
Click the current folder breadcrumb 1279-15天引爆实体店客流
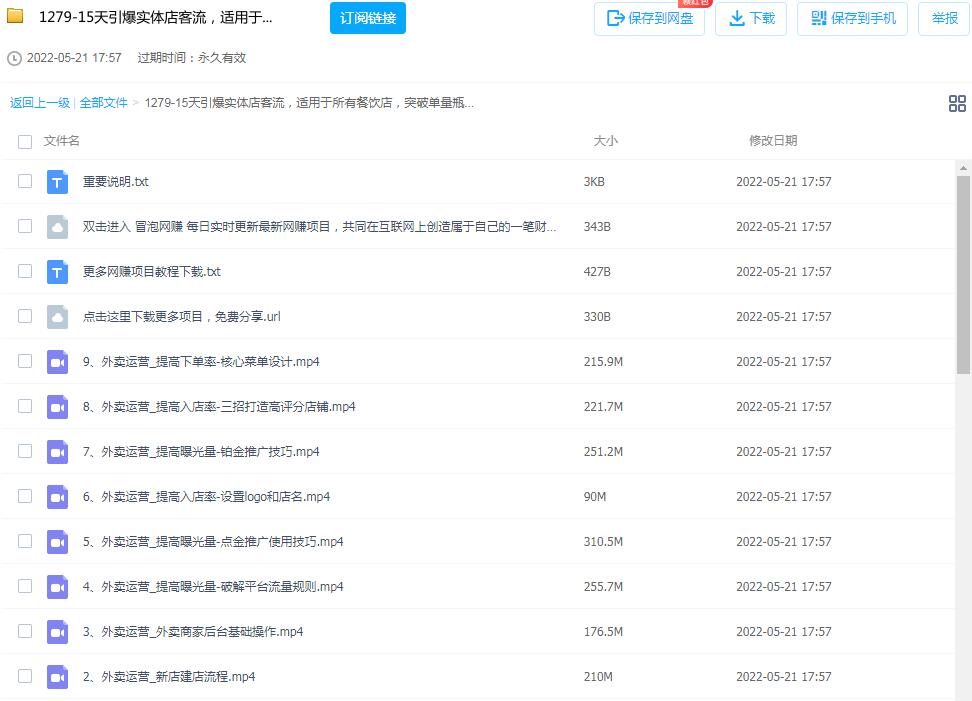click(x=309, y=103)
